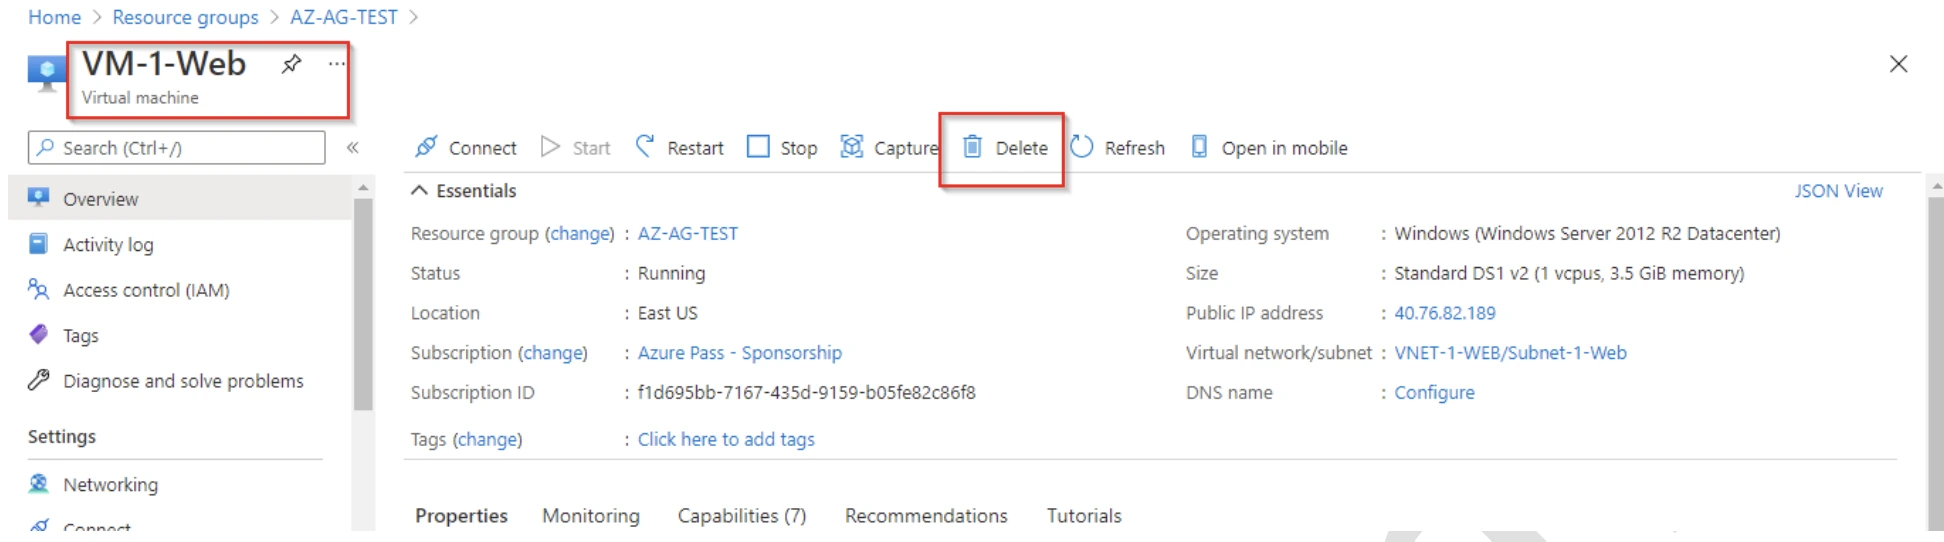Click the Open in mobile phone icon

1199,147
